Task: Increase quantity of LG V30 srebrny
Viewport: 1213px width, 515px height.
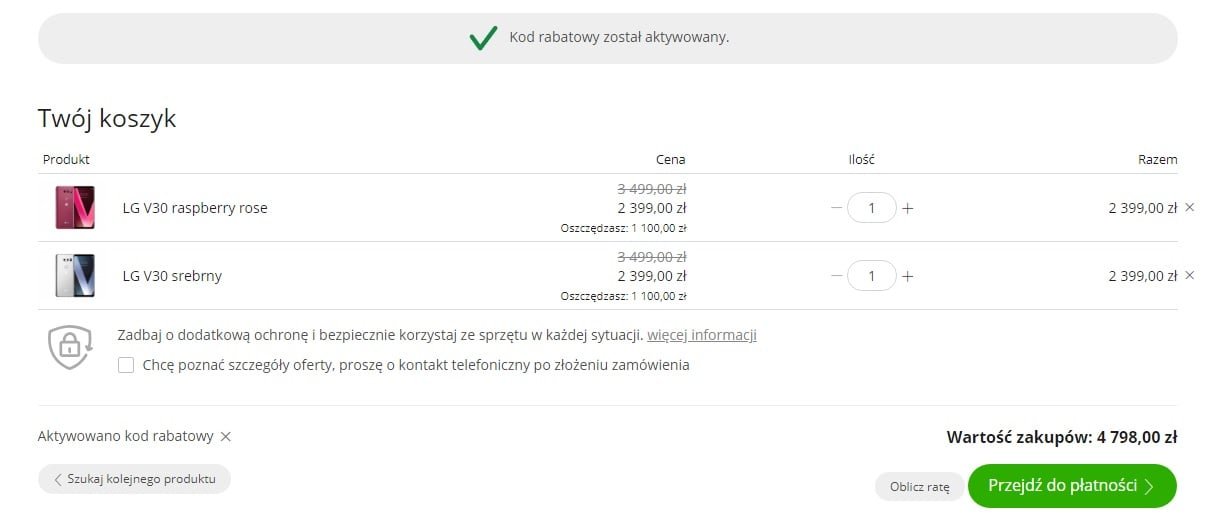Action: click(907, 276)
